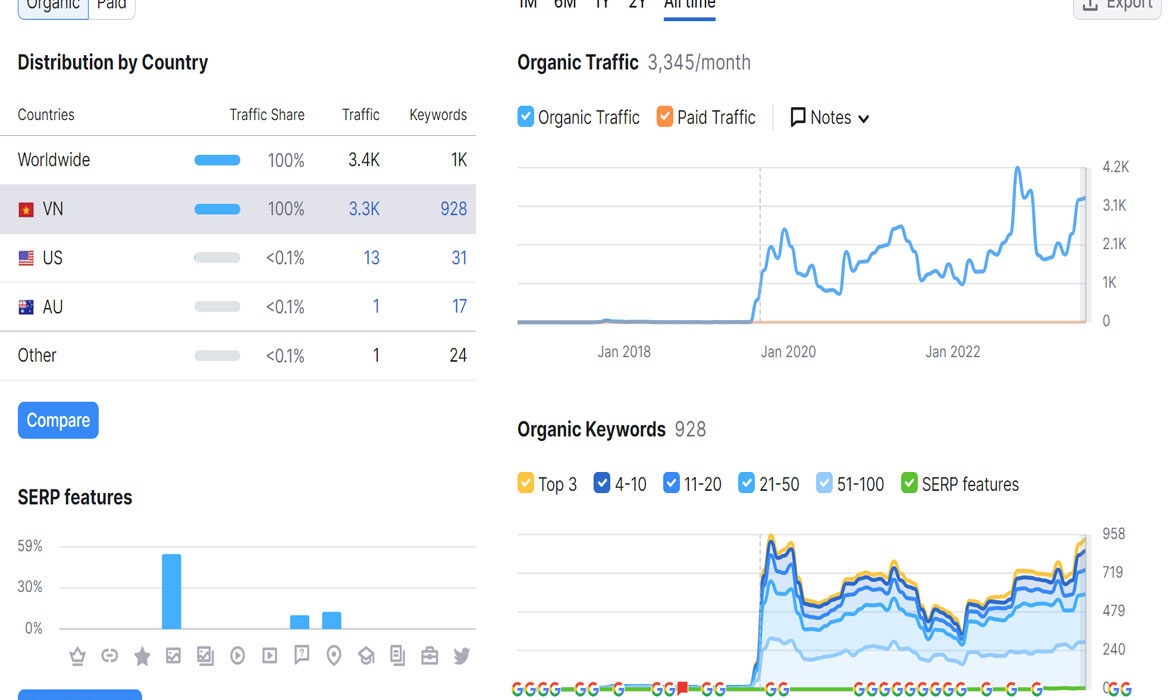The height and width of the screenshot is (700, 1170).
Task: Select the Other countries row label
Action: 37,355
